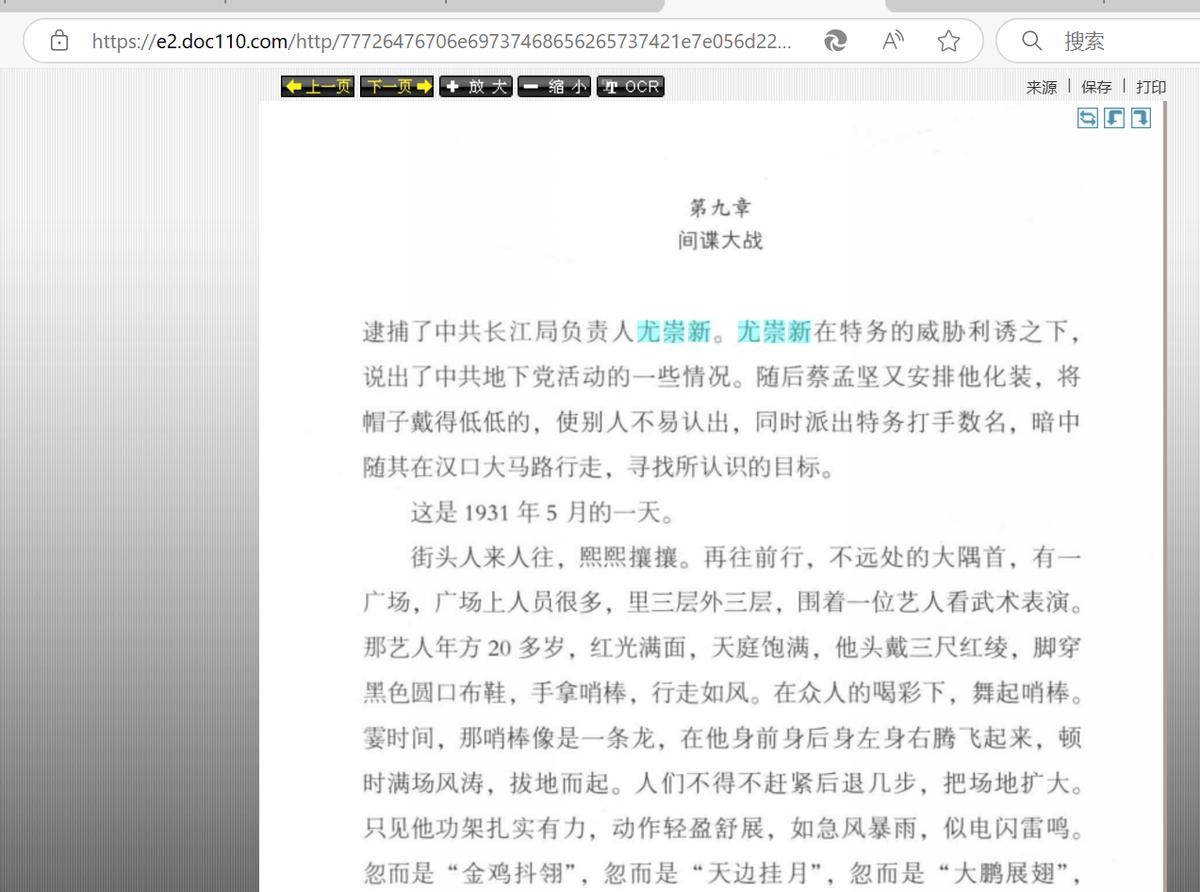Click the 搜索 search box
1200x892 pixels.
coord(1120,41)
